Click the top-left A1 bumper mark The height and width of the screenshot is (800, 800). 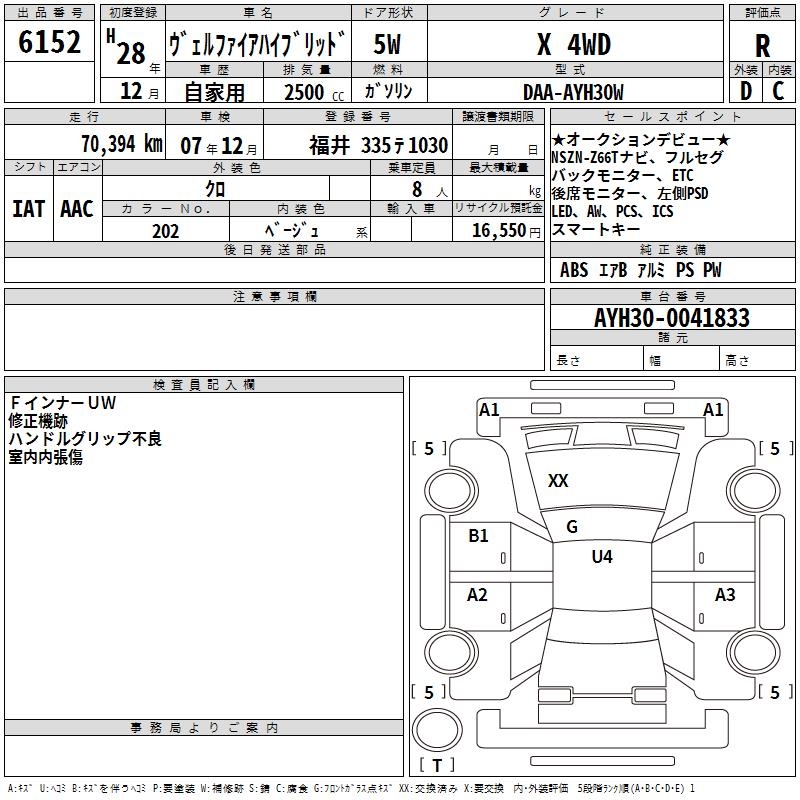[x=489, y=409]
